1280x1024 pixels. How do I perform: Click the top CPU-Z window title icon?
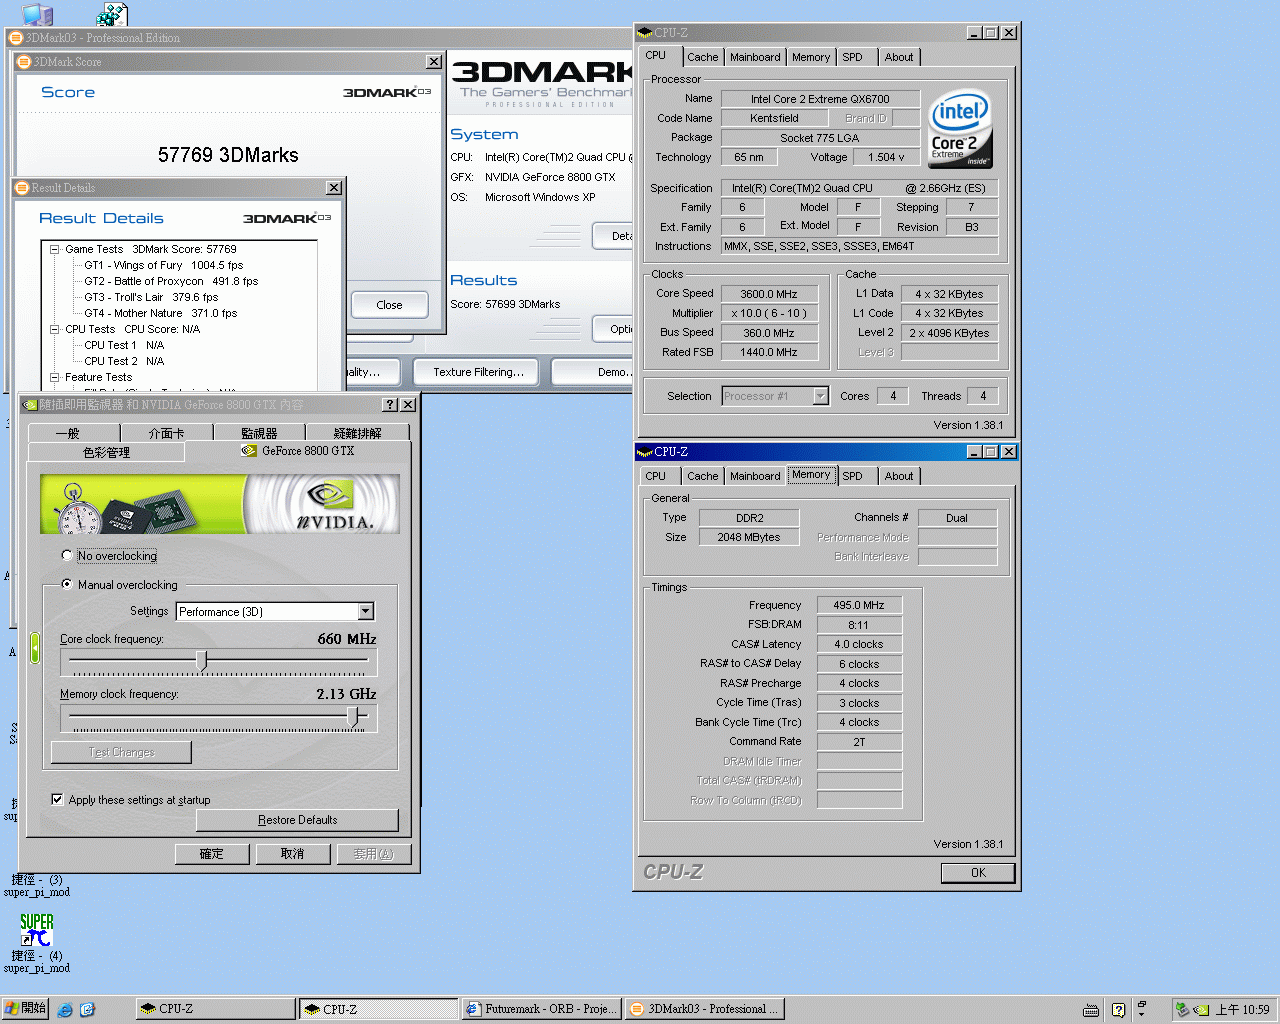pyautogui.click(x=645, y=33)
